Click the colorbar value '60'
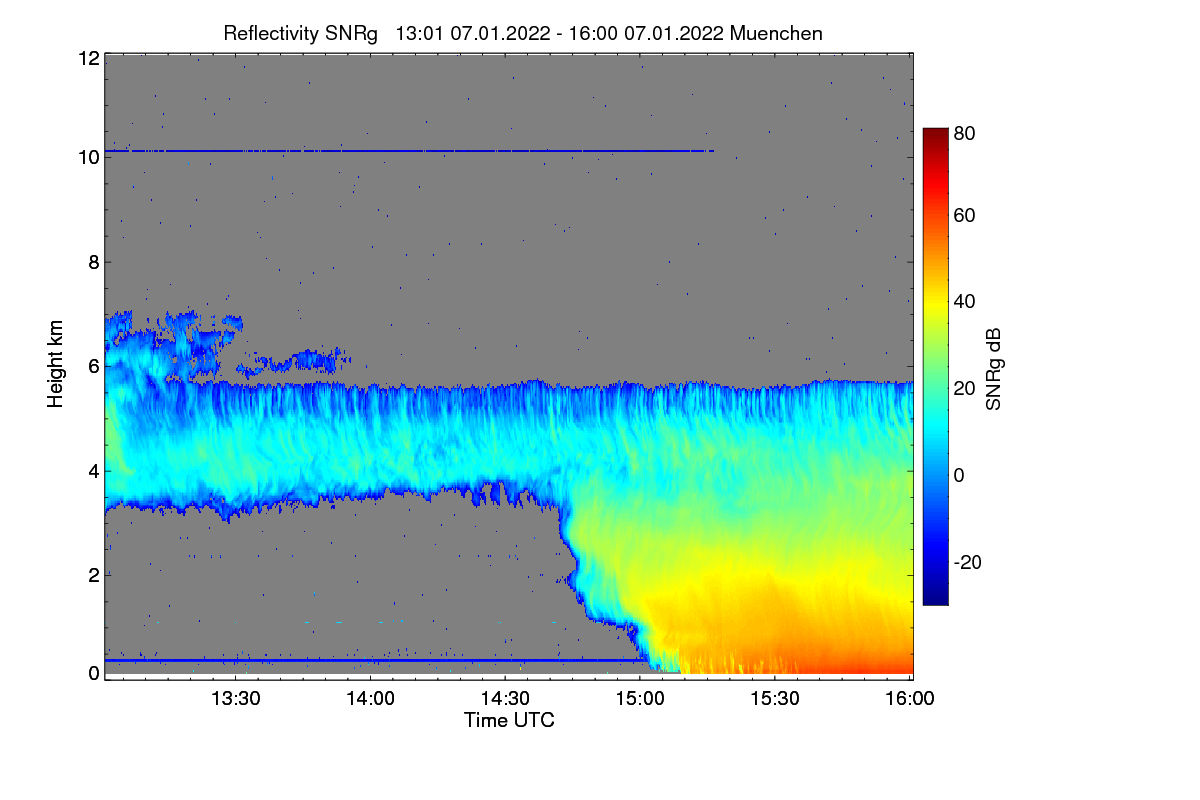1200x800 pixels. point(965,215)
